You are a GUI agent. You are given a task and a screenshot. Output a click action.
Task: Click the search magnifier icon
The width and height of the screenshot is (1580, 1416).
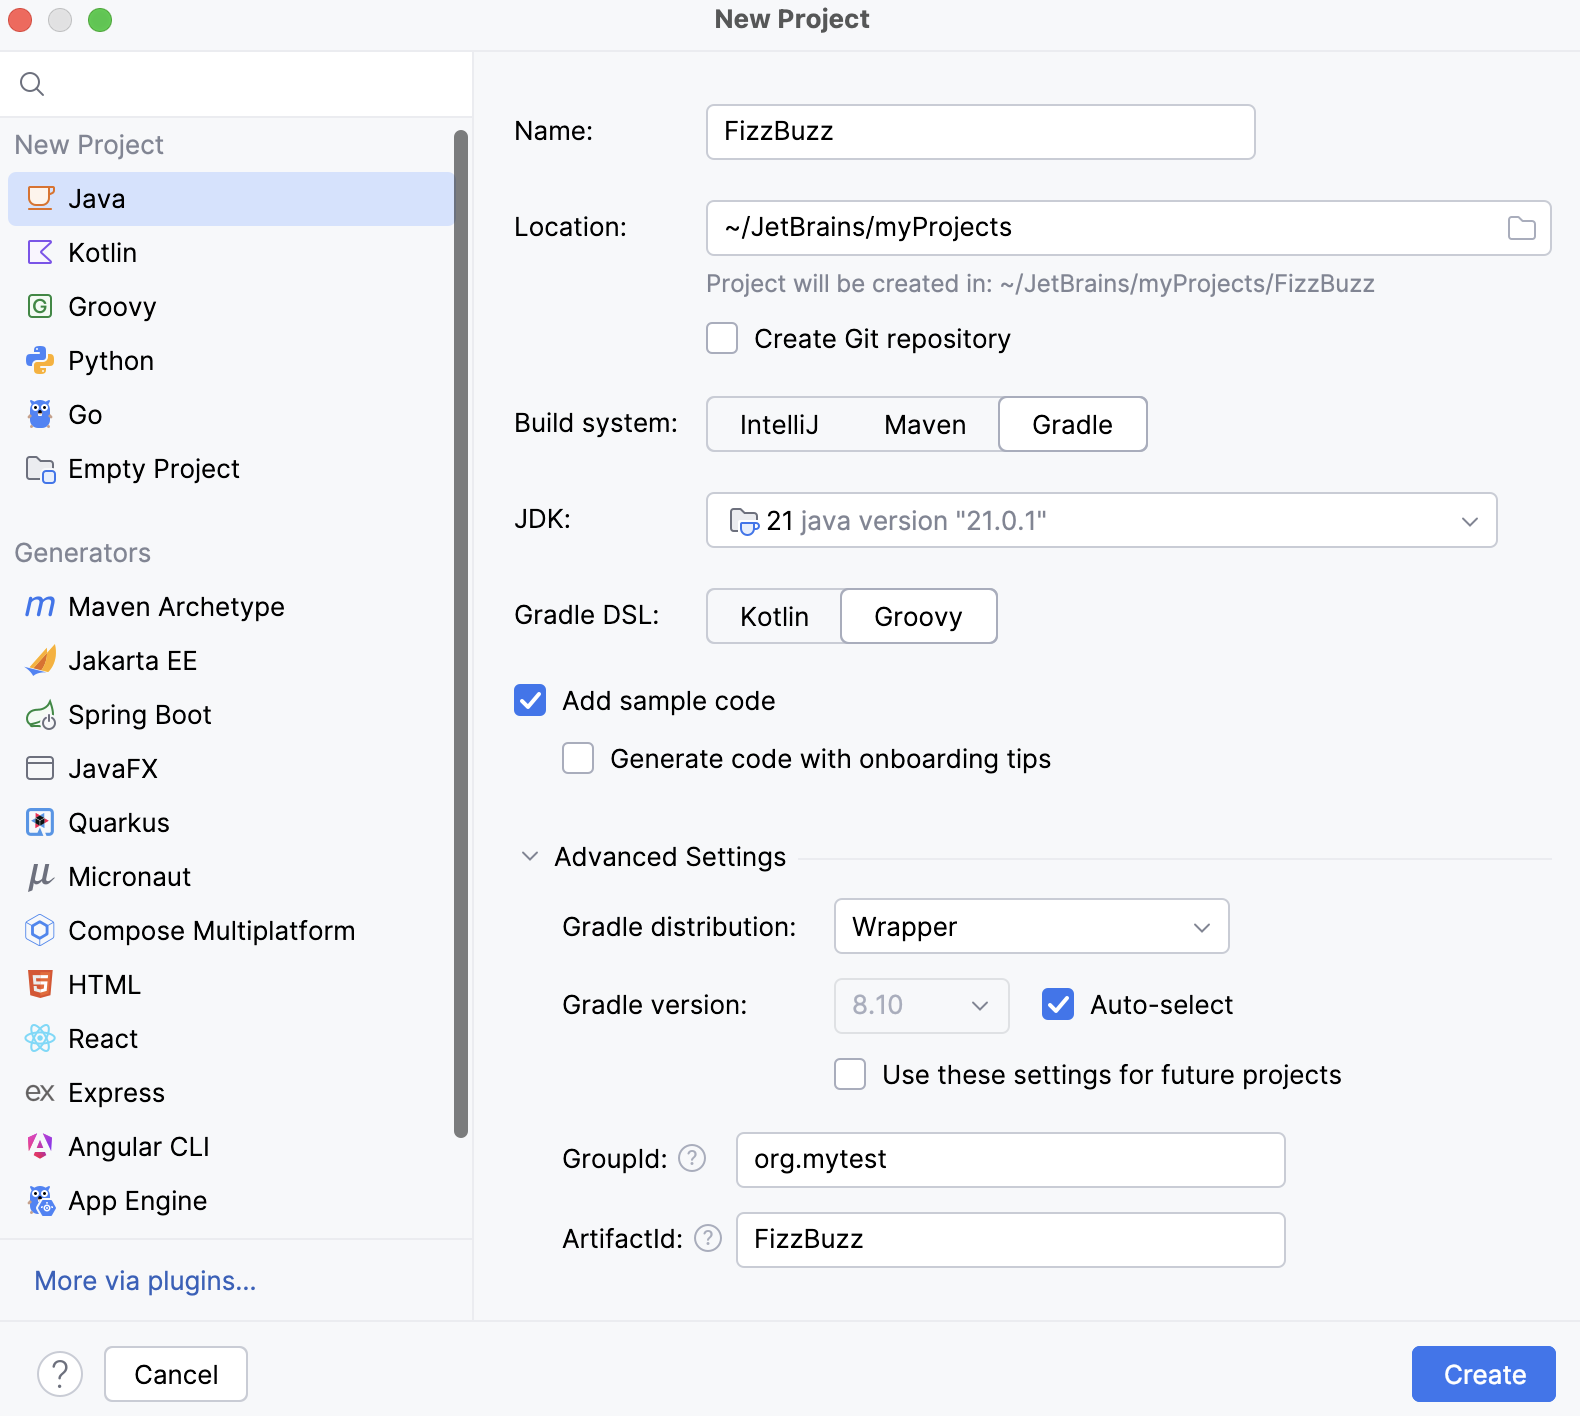tap(32, 84)
